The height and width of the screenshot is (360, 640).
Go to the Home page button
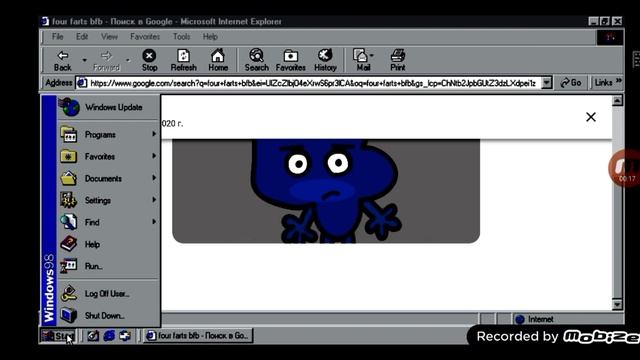pos(218,60)
